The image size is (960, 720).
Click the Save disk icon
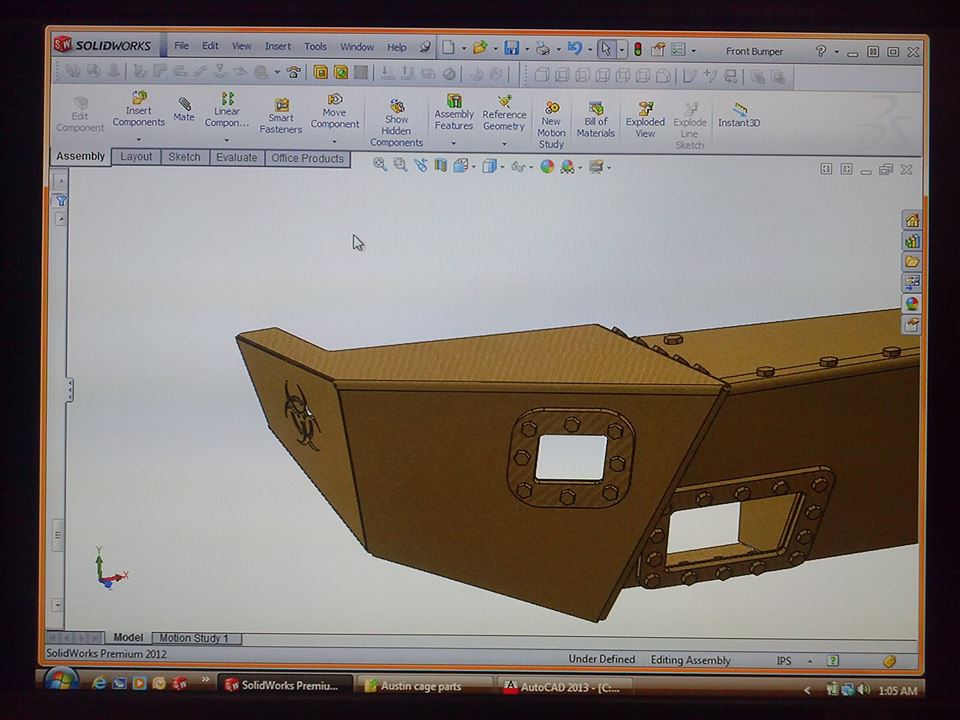click(512, 48)
